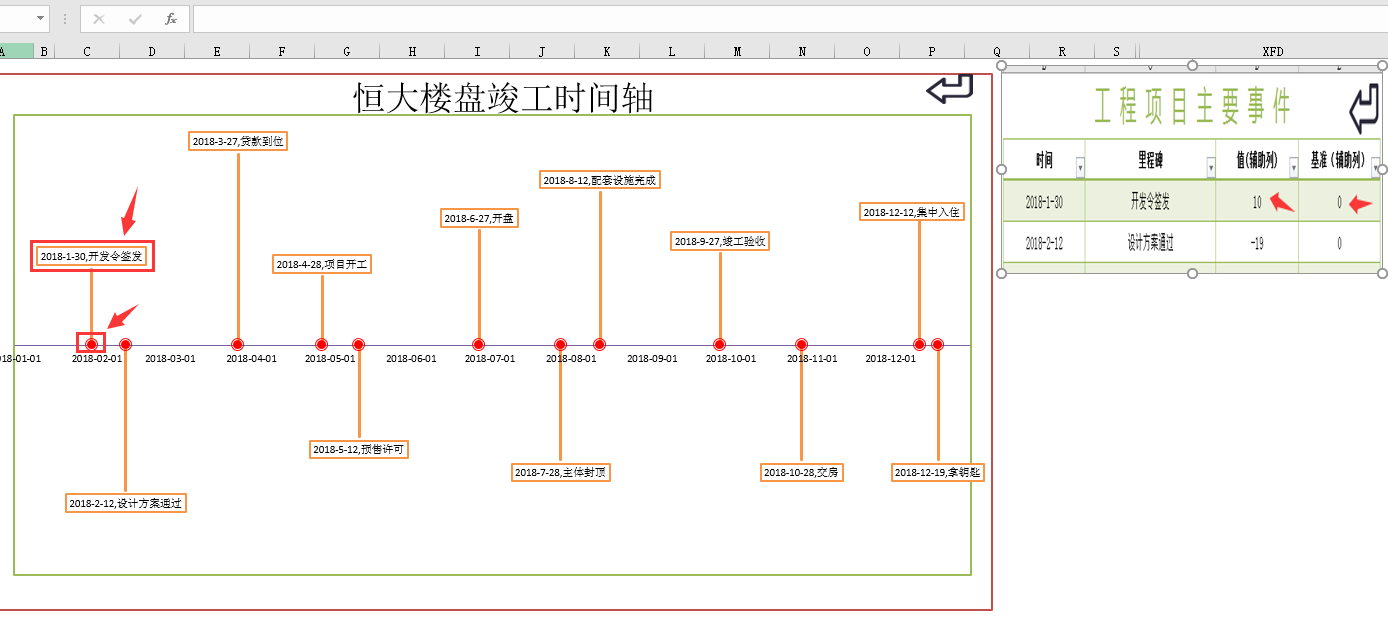Select column K header
This screenshot has width=1388, height=619.
coord(607,51)
